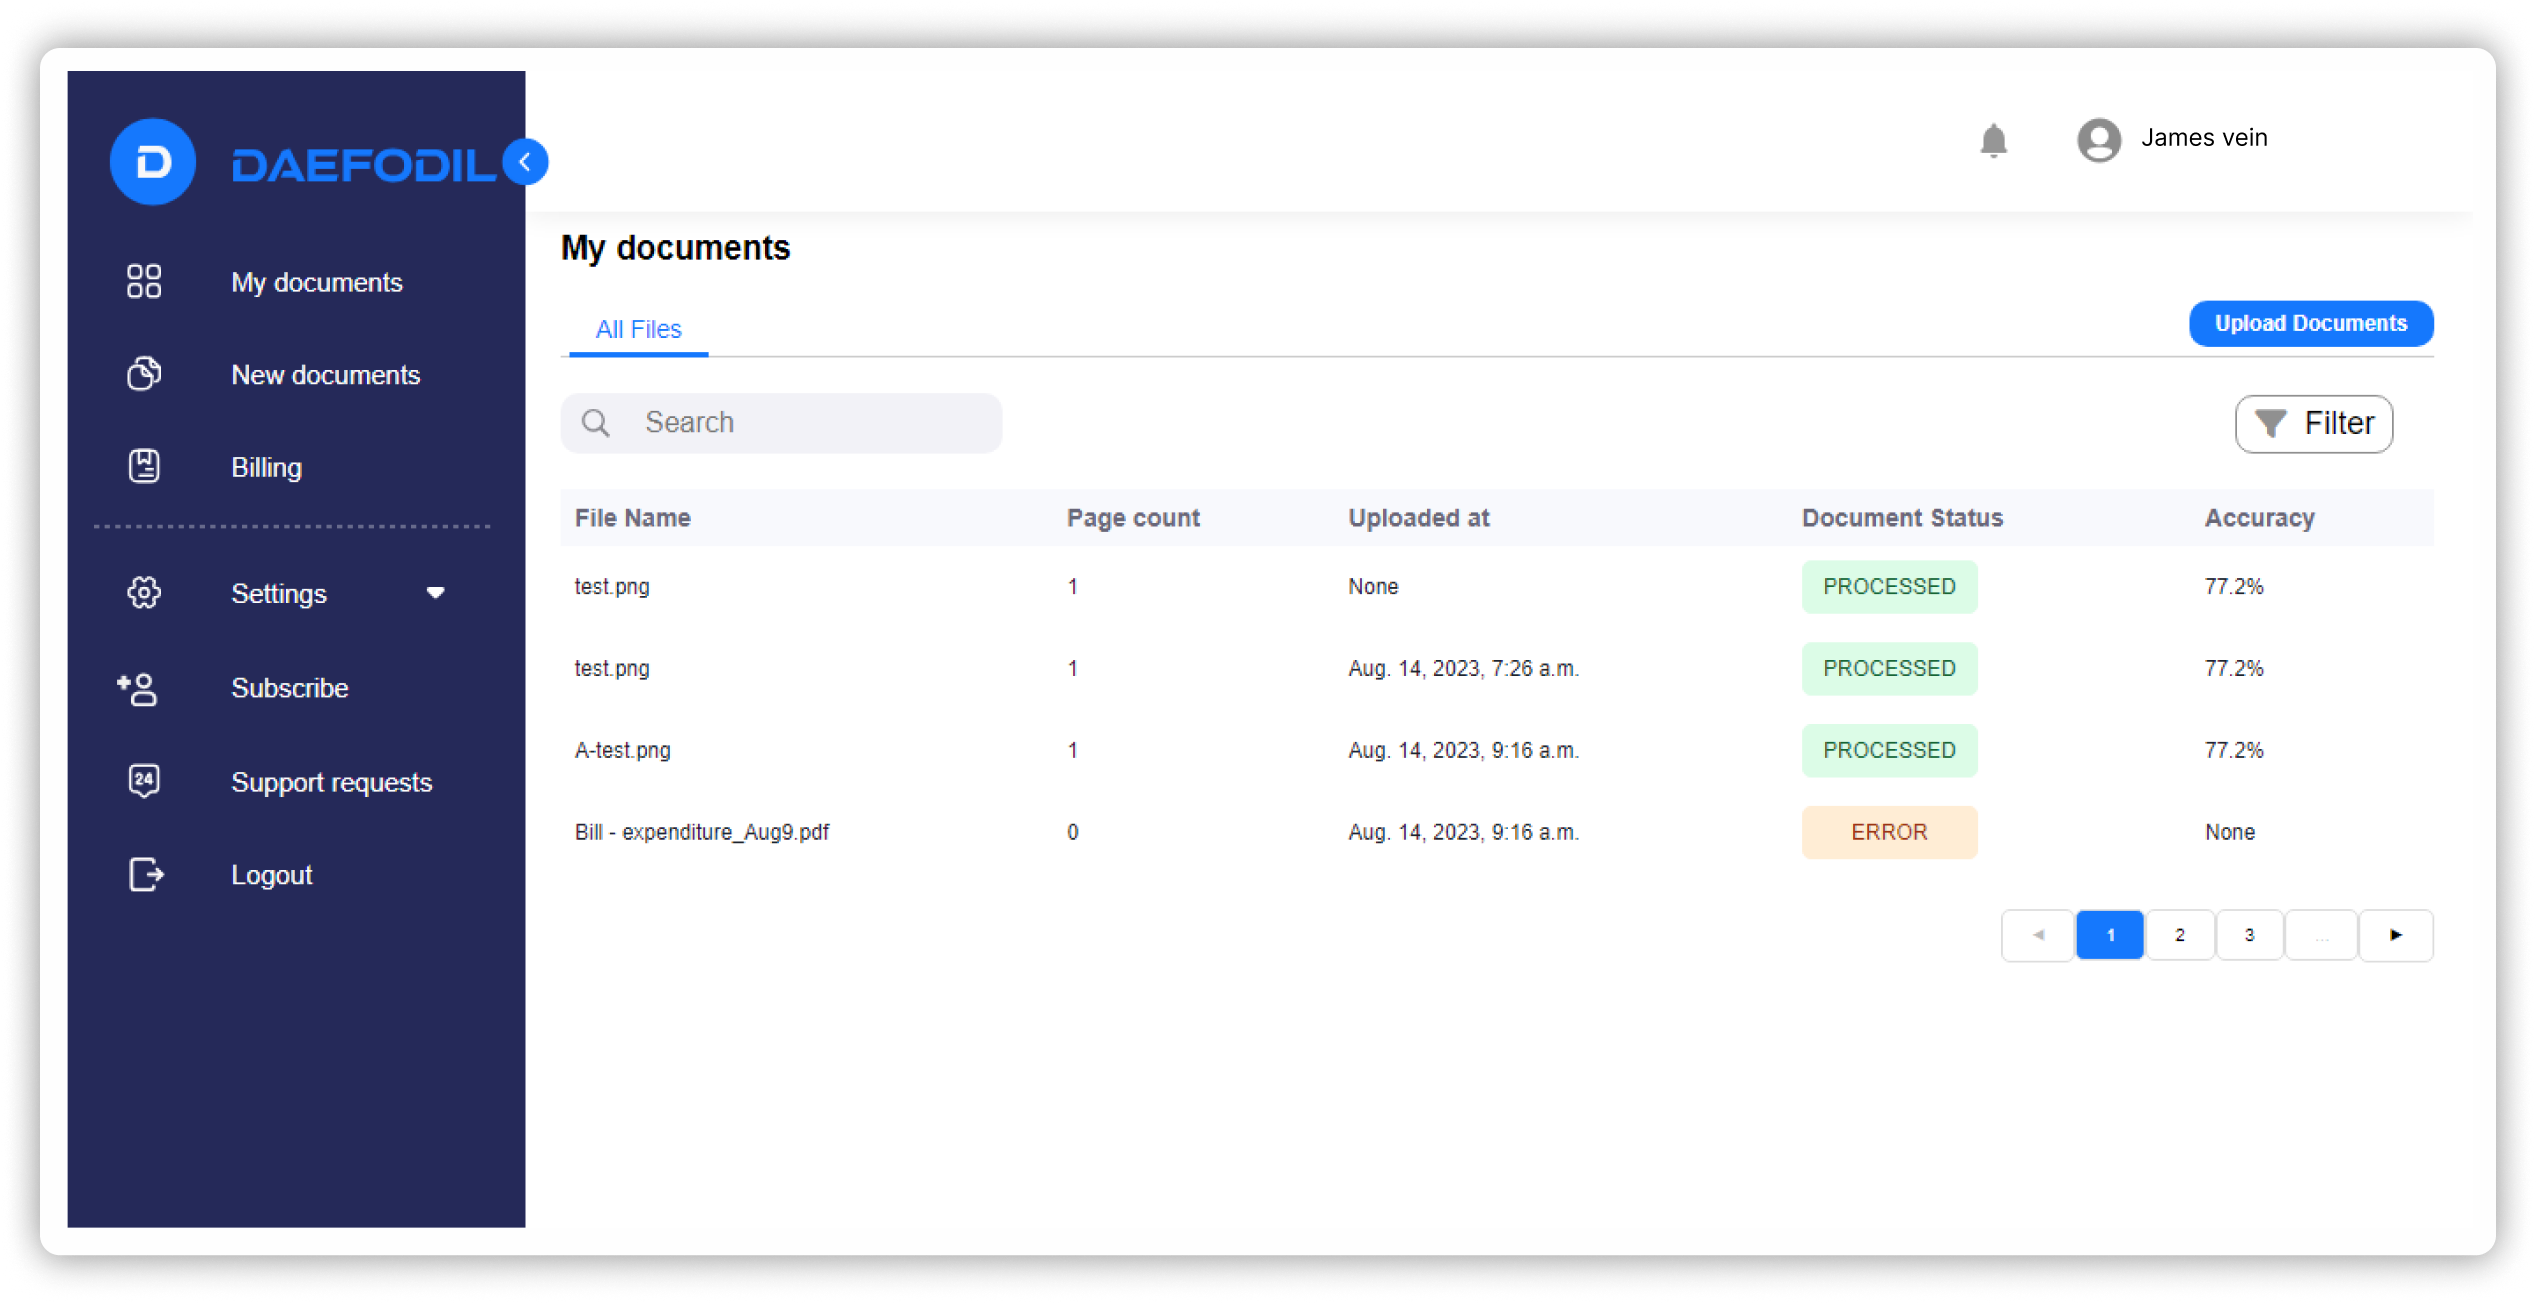
Task: Click the Support requests 24 icon
Action: [144, 781]
